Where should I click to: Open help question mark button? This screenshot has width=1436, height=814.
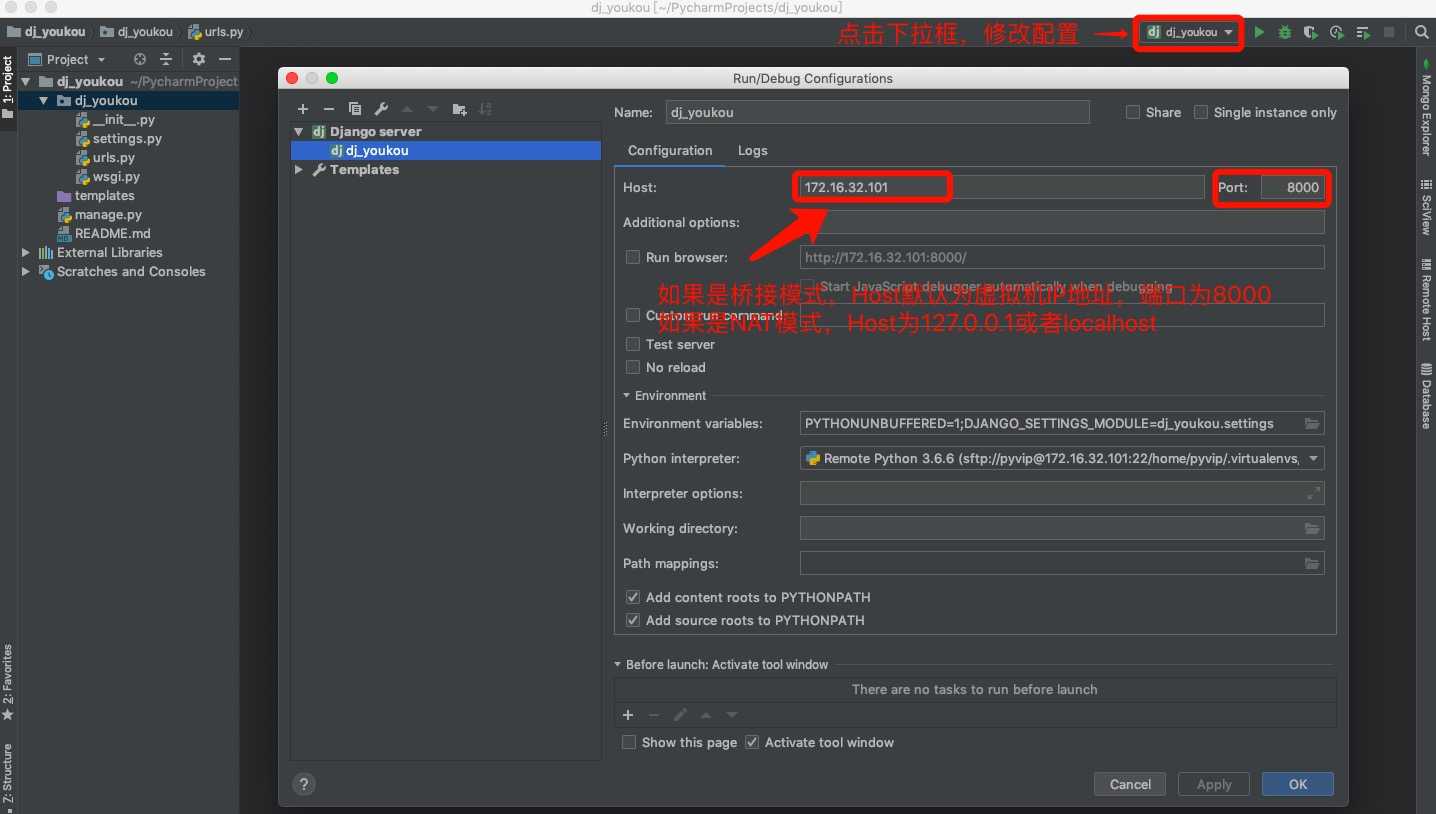[304, 784]
